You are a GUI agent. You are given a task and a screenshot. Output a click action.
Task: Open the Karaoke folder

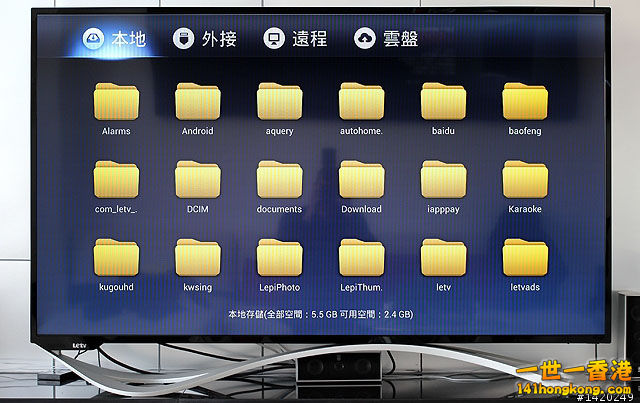[525, 180]
